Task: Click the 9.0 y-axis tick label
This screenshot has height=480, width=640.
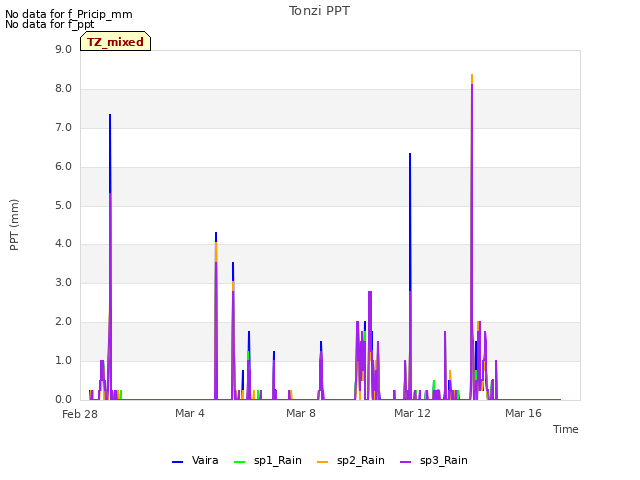Action: point(63,49)
